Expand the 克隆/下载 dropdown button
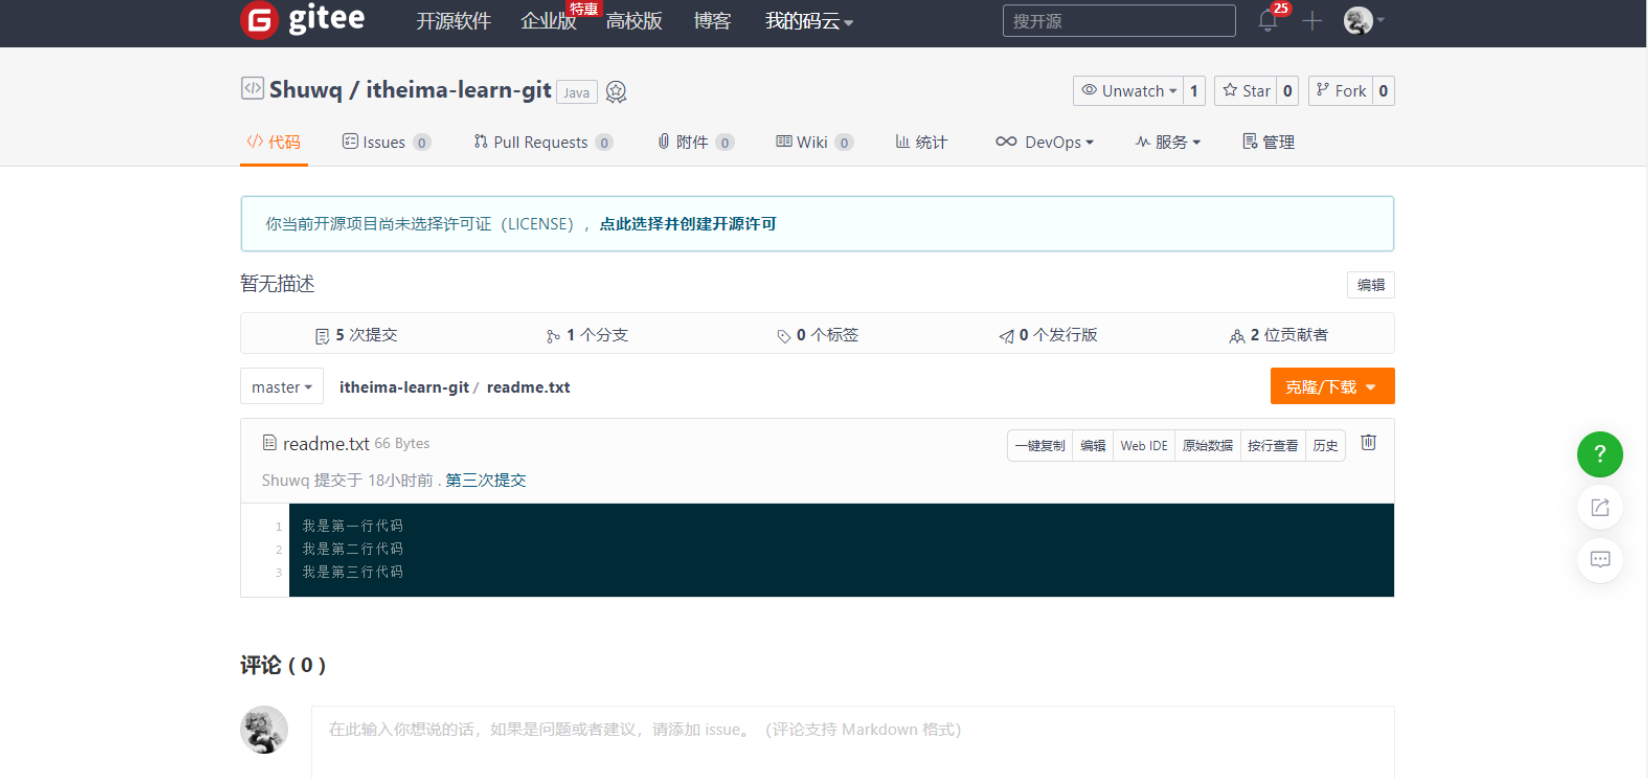The image size is (1648, 778). (1331, 387)
